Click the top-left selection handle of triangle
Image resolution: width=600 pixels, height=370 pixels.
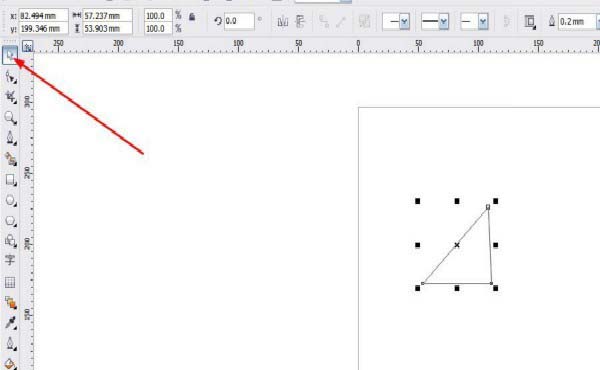417,201
